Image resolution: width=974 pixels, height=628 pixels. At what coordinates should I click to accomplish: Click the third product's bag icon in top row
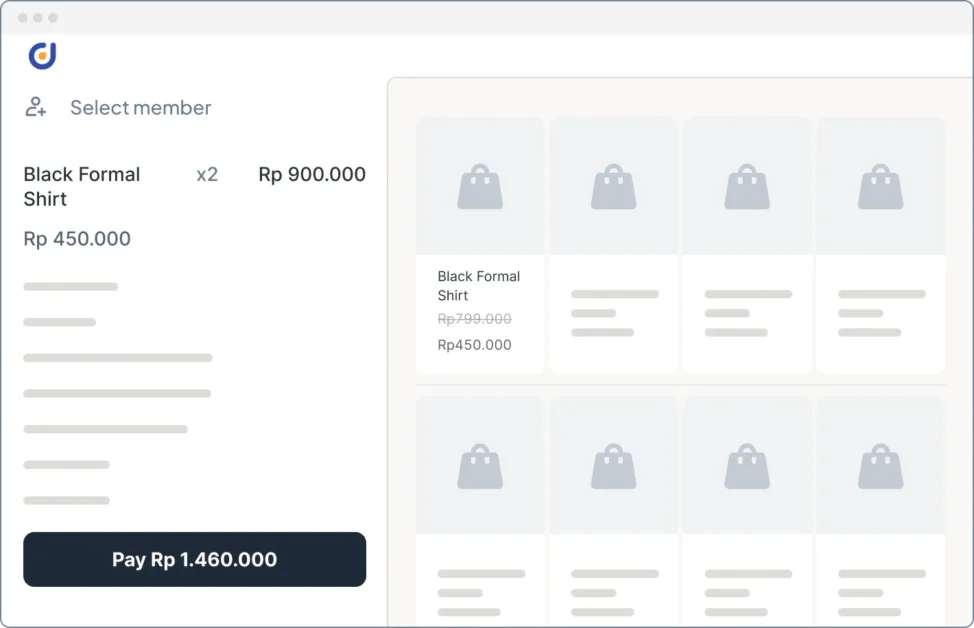pos(747,188)
